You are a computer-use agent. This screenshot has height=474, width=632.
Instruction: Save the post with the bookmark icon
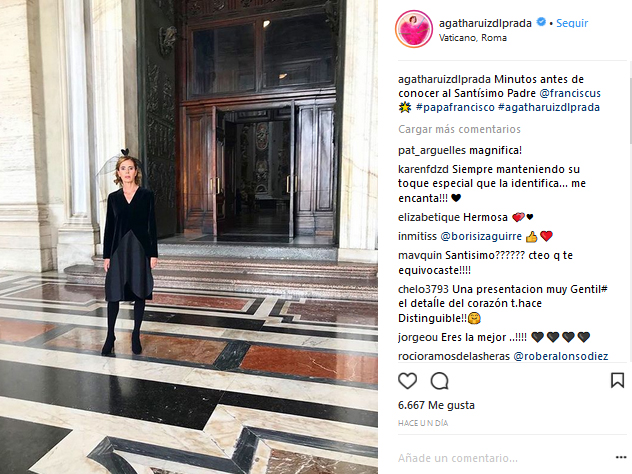617,380
